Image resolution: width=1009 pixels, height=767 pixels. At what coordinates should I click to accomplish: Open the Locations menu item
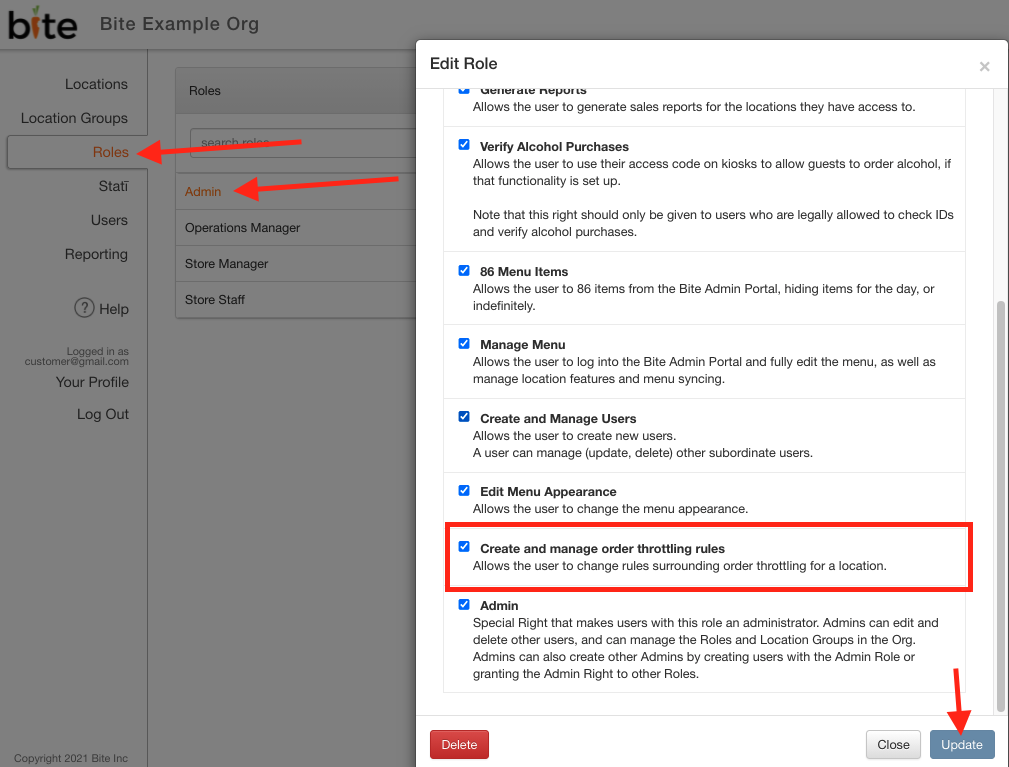96,84
